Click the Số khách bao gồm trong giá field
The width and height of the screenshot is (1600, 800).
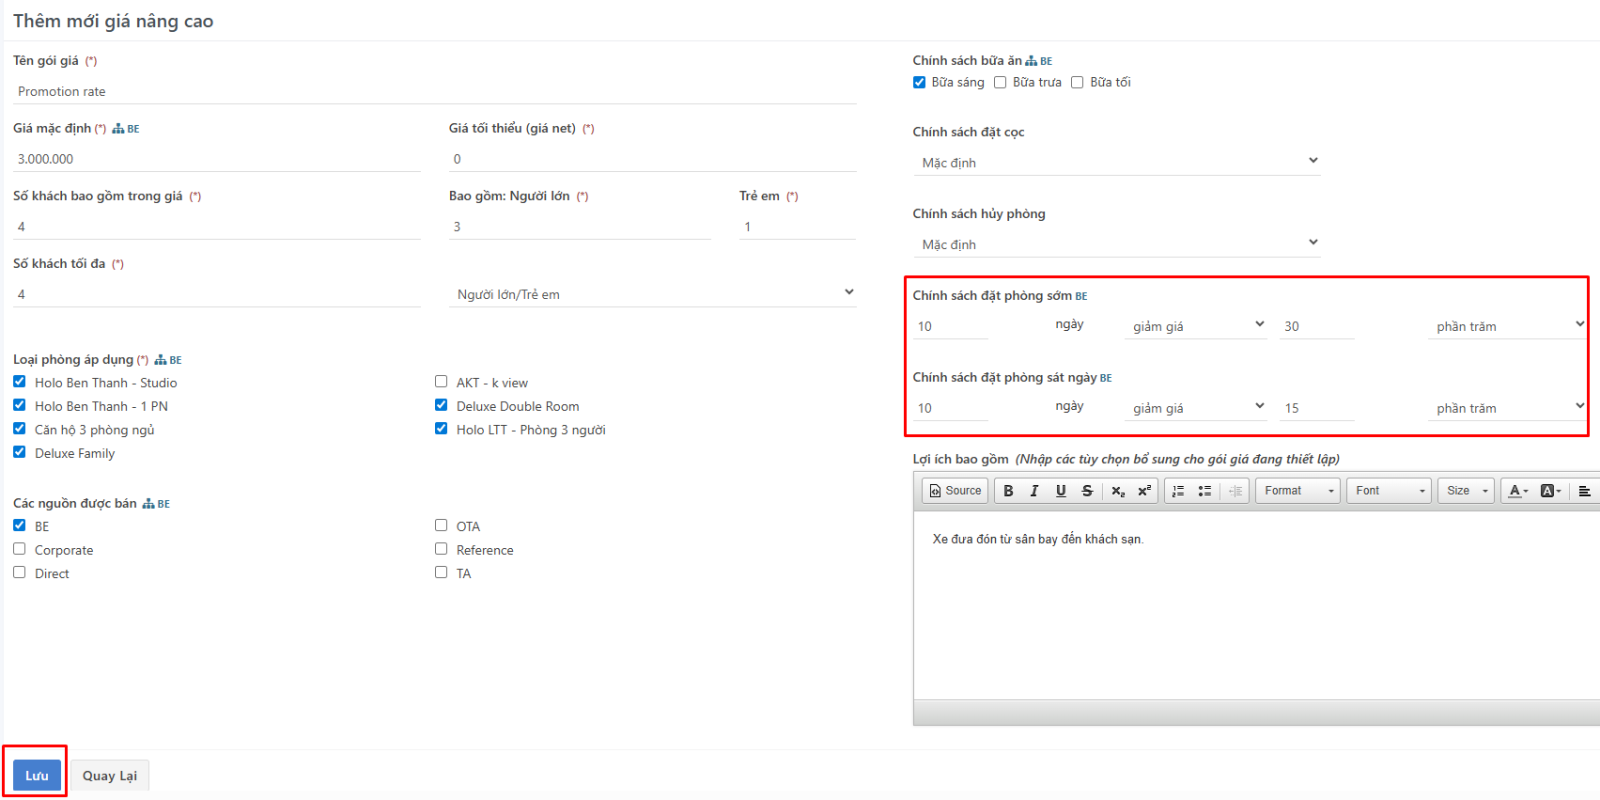point(217,227)
